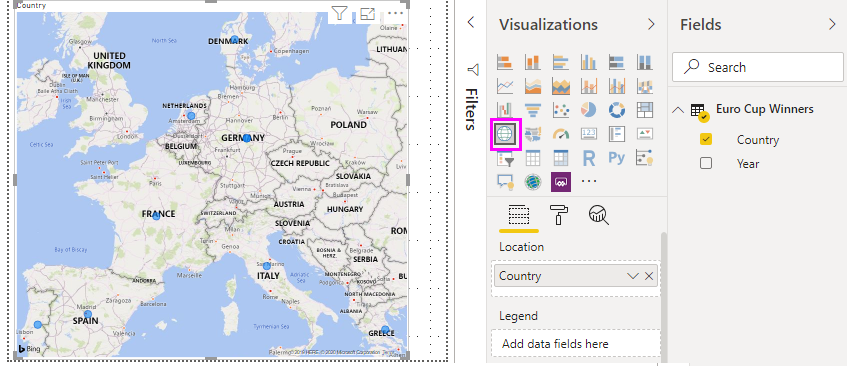847x366 pixels.
Task: Collapse the Fields pane chevron
Action: pos(832,24)
